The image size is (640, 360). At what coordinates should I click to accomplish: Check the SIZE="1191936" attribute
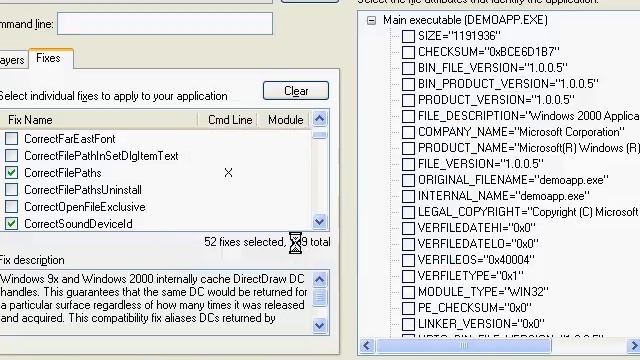tap(408, 36)
